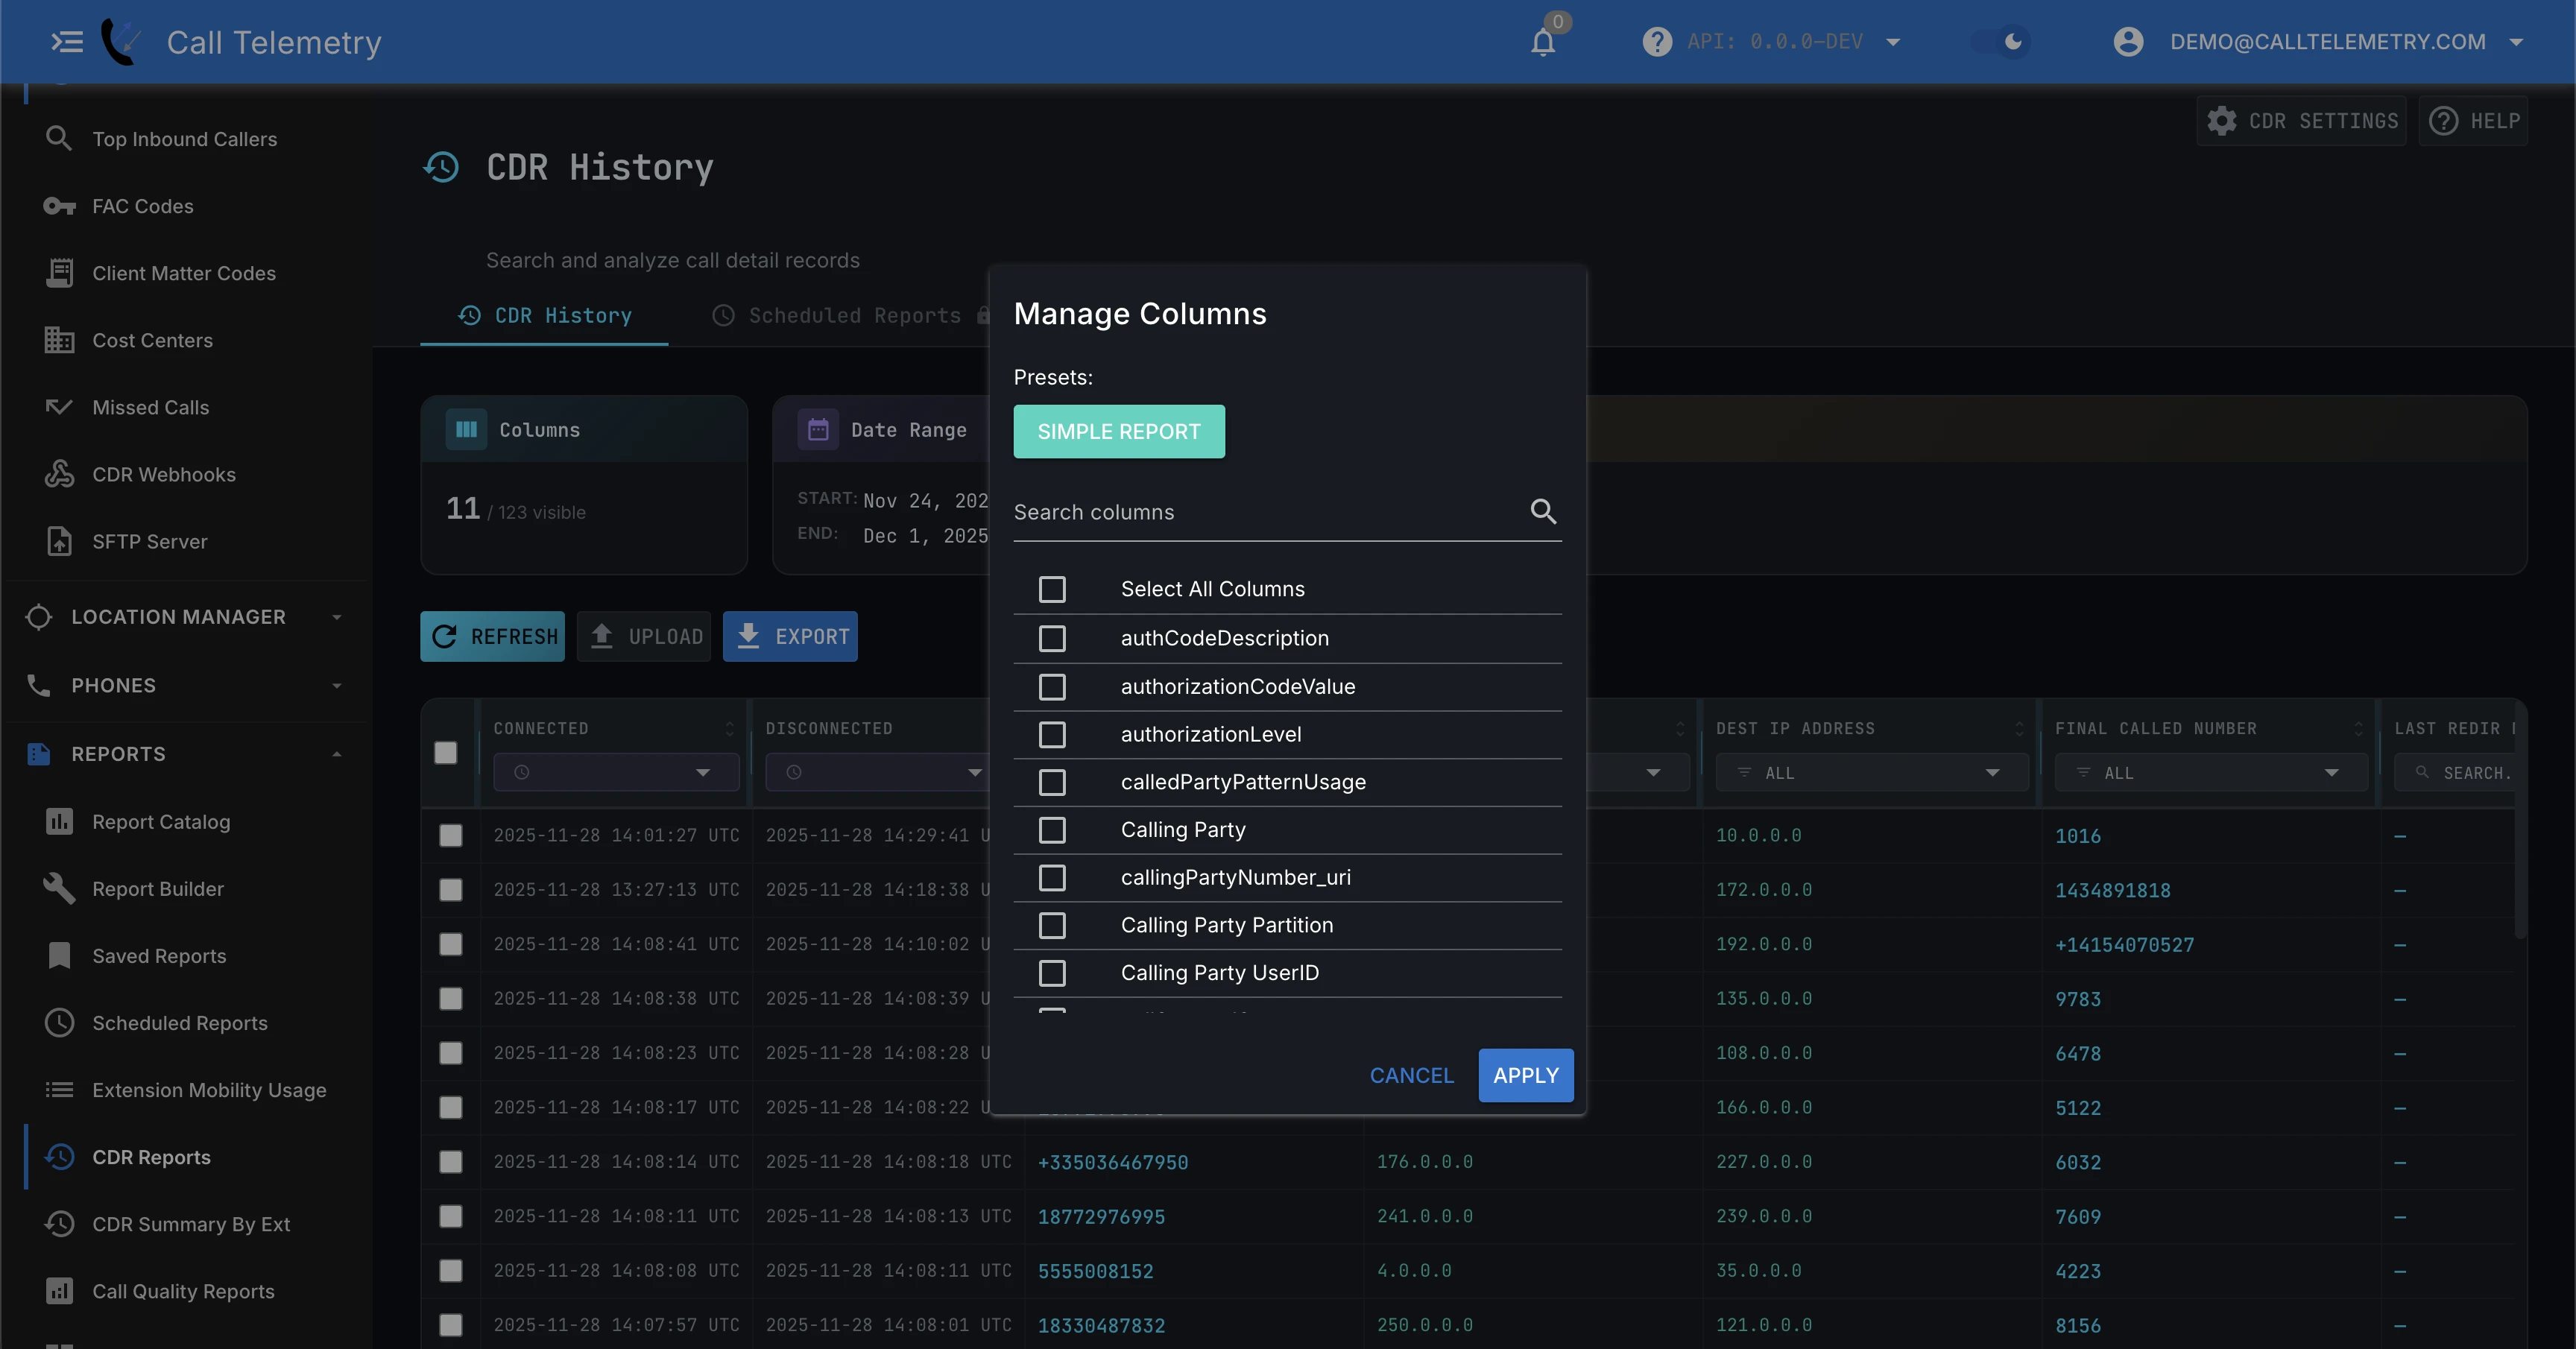Click the Scheduled Reports clock icon in sidebar
The width and height of the screenshot is (2576, 1349).
(x=59, y=1023)
